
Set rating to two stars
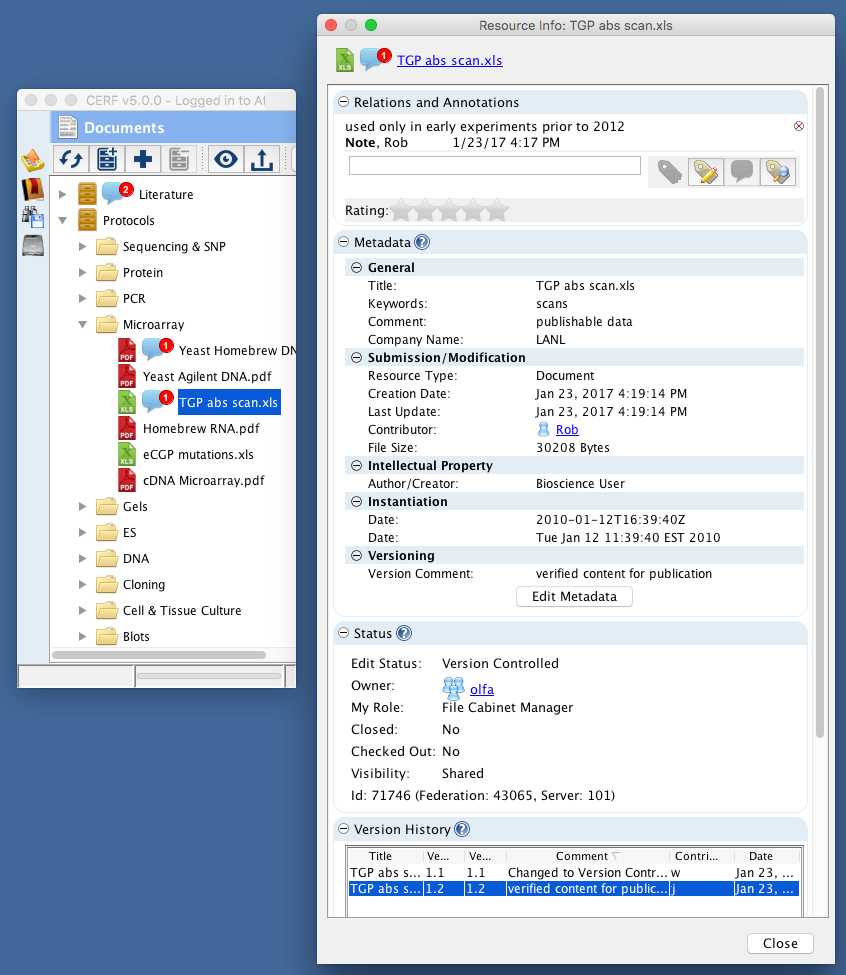tap(425, 210)
